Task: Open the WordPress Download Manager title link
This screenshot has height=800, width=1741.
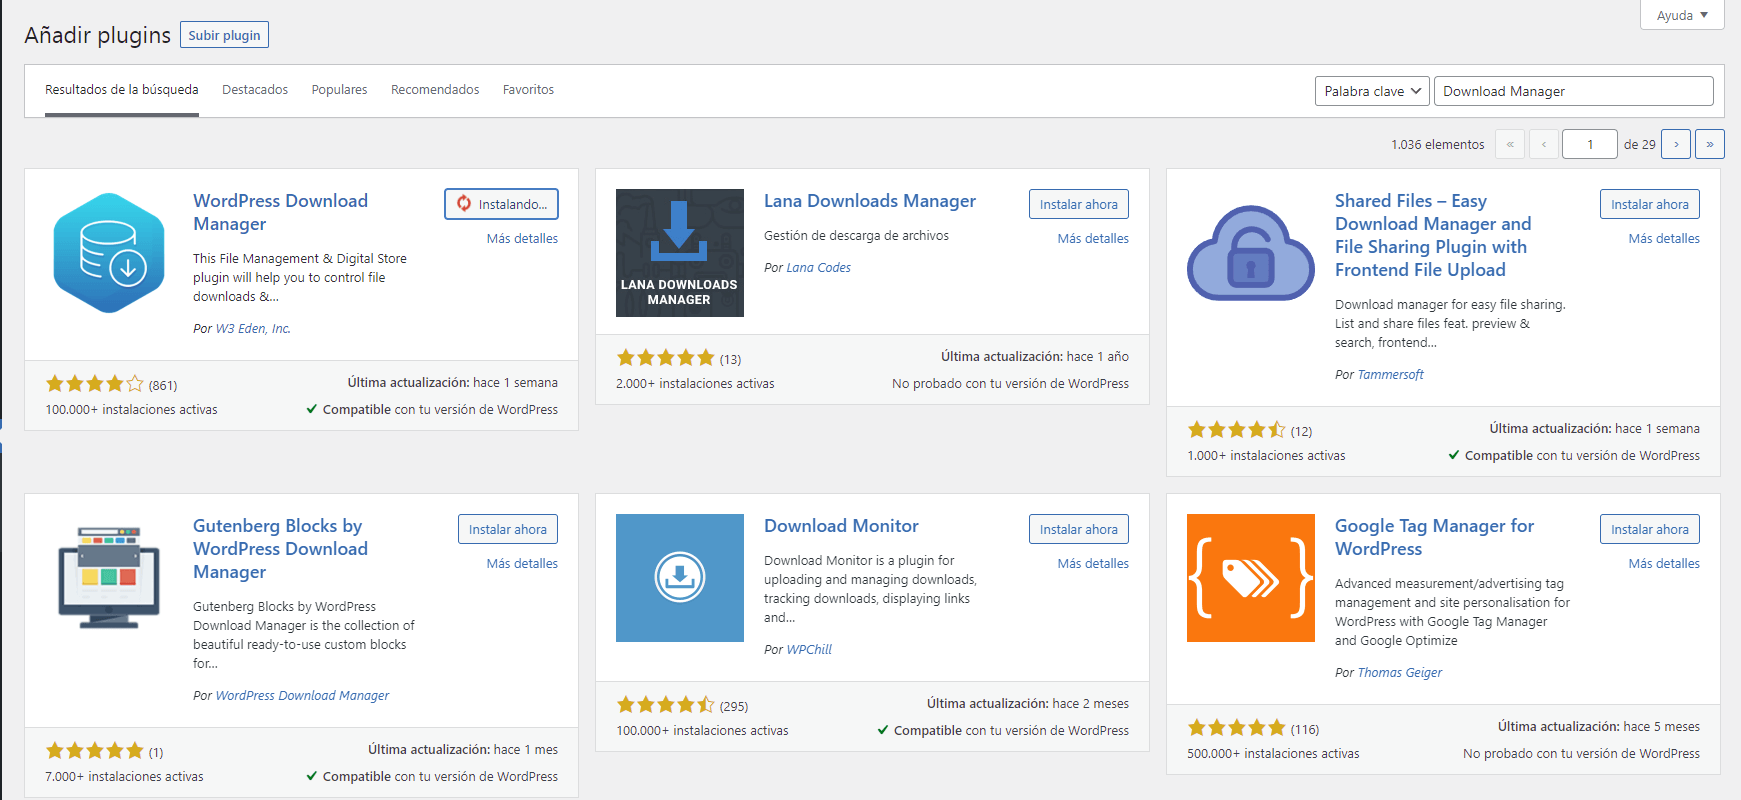Action: (x=280, y=212)
